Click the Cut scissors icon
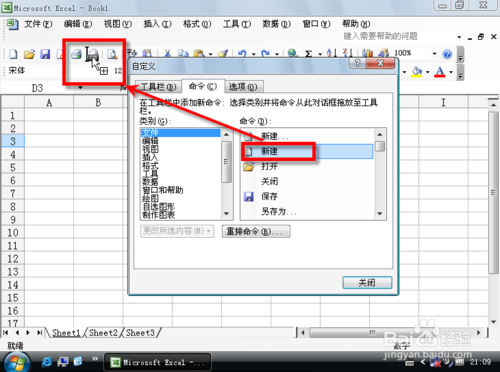The height and width of the screenshot is (372, 500). tap(168, 53)
